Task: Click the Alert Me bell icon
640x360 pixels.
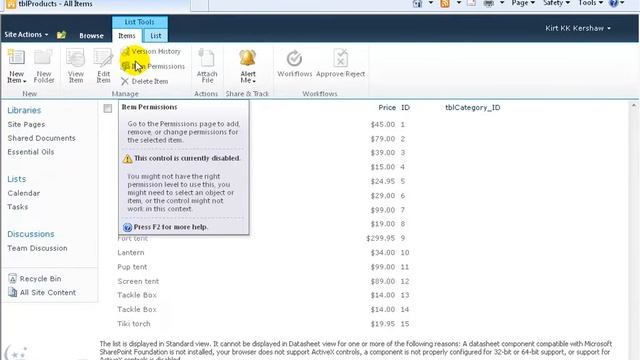Action: click(x=247, y=57)
